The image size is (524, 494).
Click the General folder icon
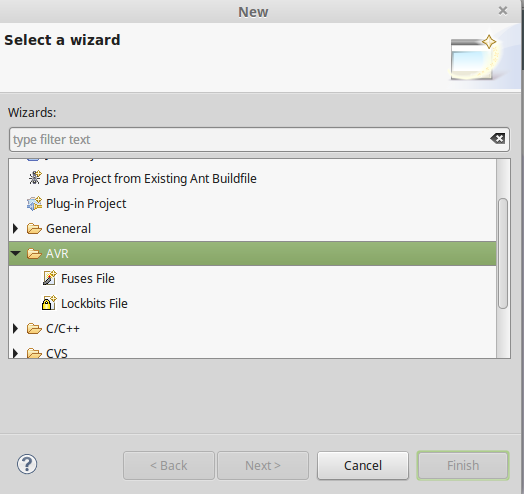tap(34, 229)
